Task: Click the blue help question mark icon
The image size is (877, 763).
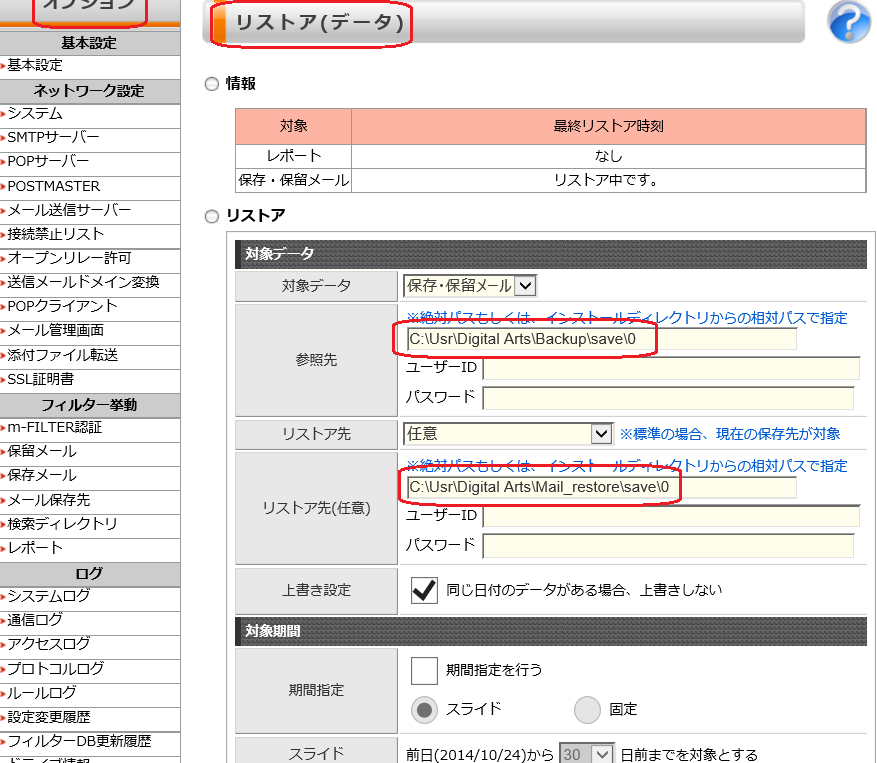Action: tap(849, 22)
